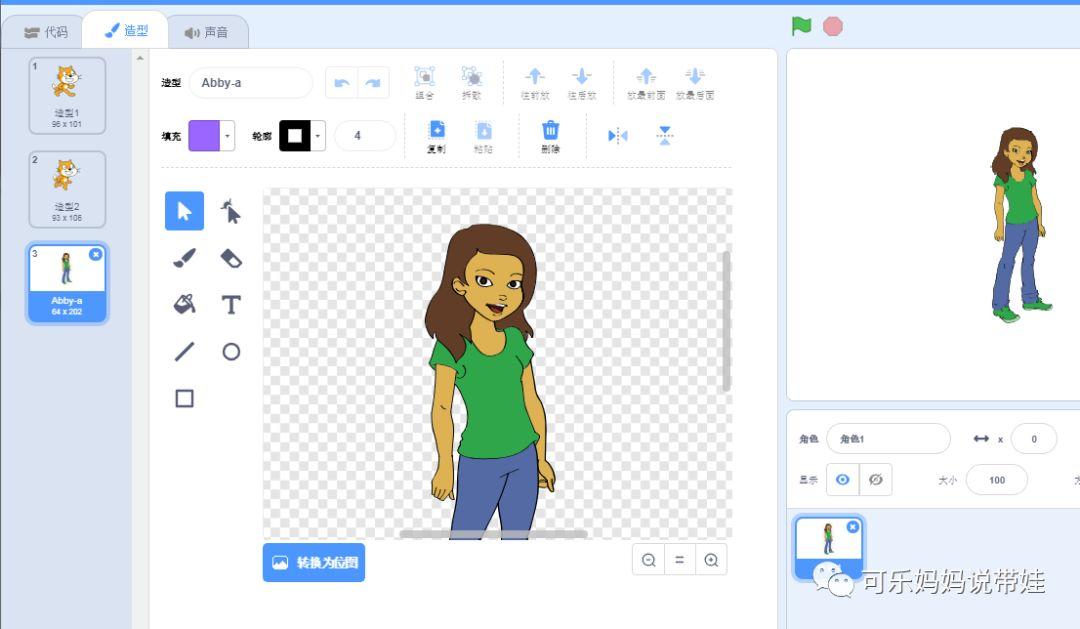The width and height of the screenshot is (1080, 629).
Task: Click the Undo arrow
Action: 341,83
